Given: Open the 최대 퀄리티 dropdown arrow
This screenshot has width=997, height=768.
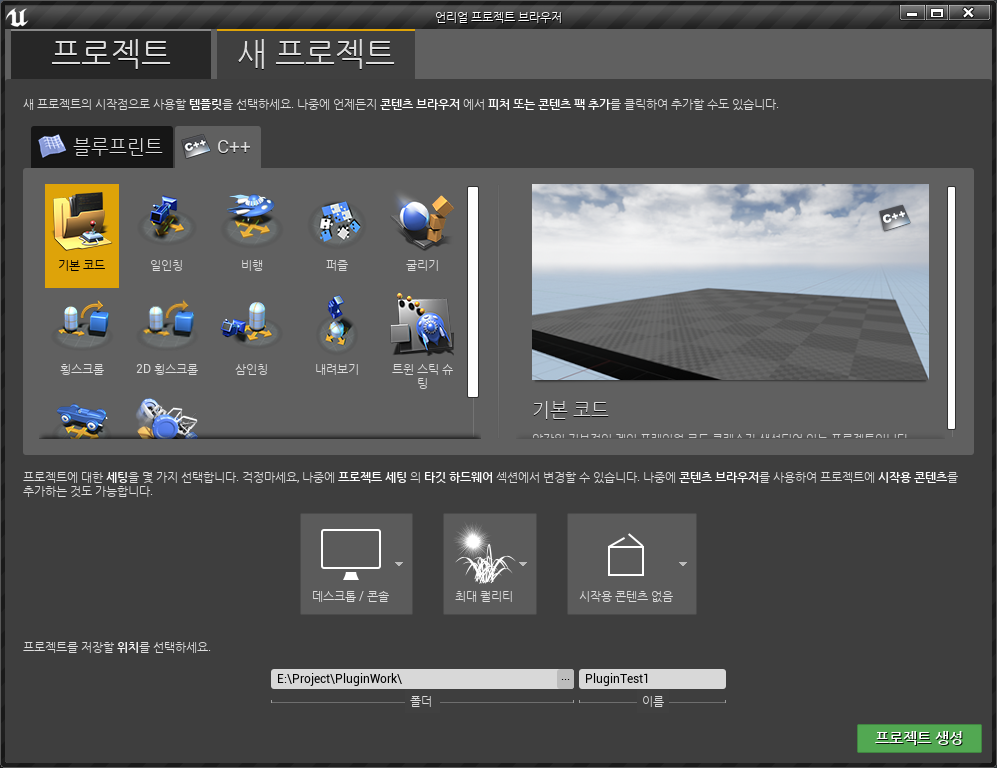Looking at the screenshot, I should (x=523, y=564).
